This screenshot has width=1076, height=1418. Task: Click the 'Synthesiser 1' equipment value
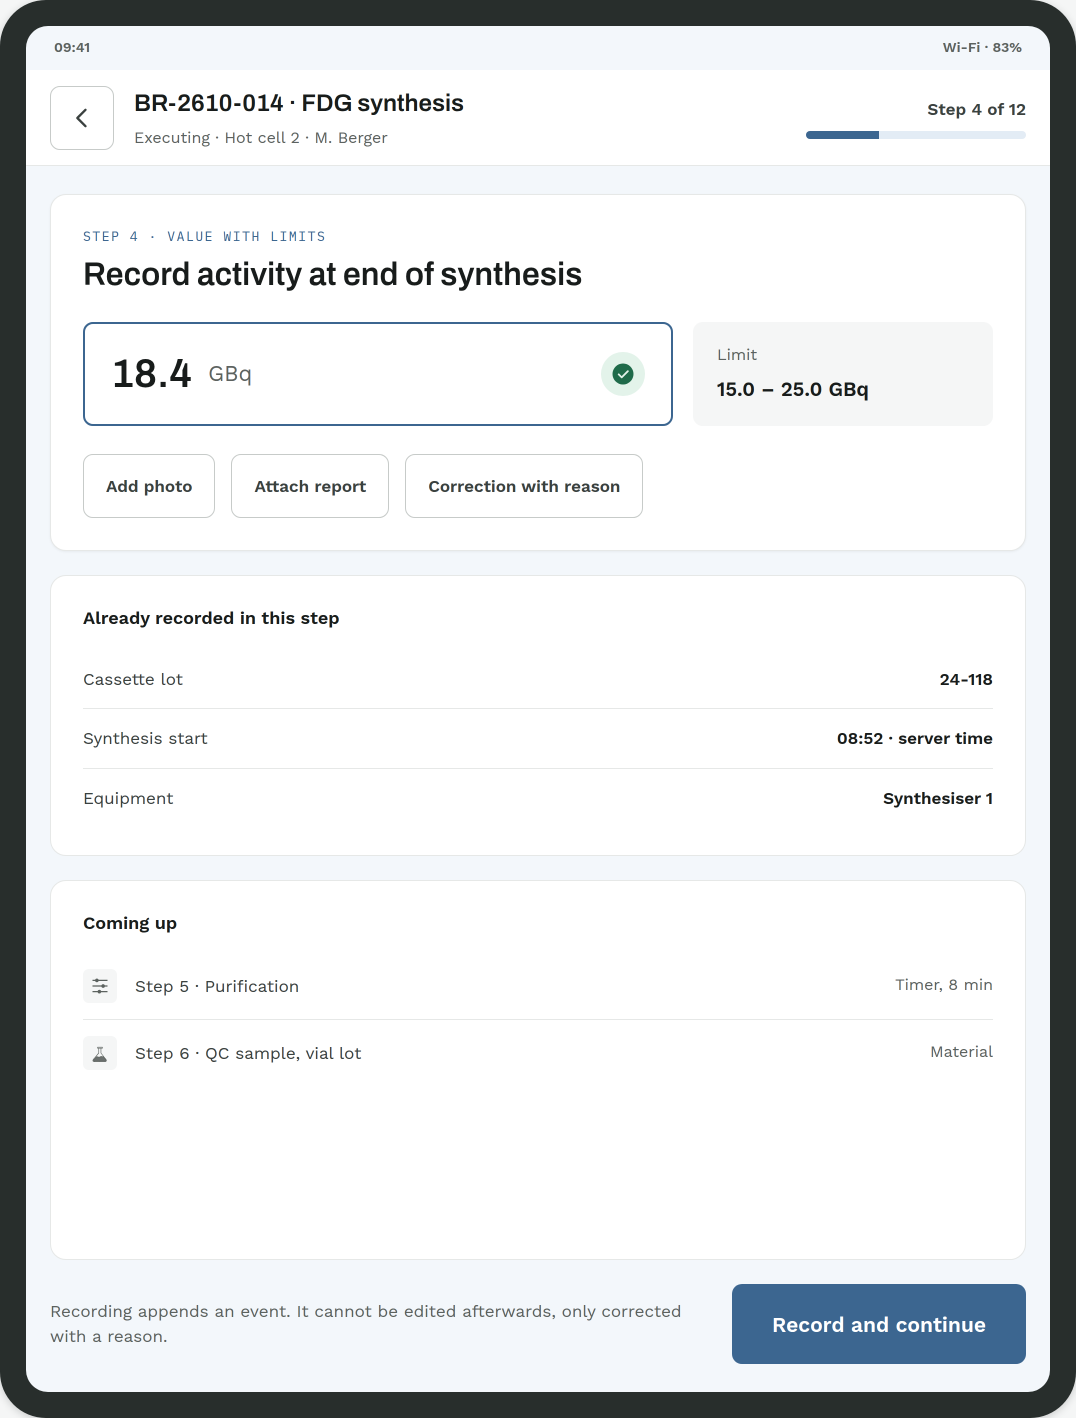pos(938,798)
